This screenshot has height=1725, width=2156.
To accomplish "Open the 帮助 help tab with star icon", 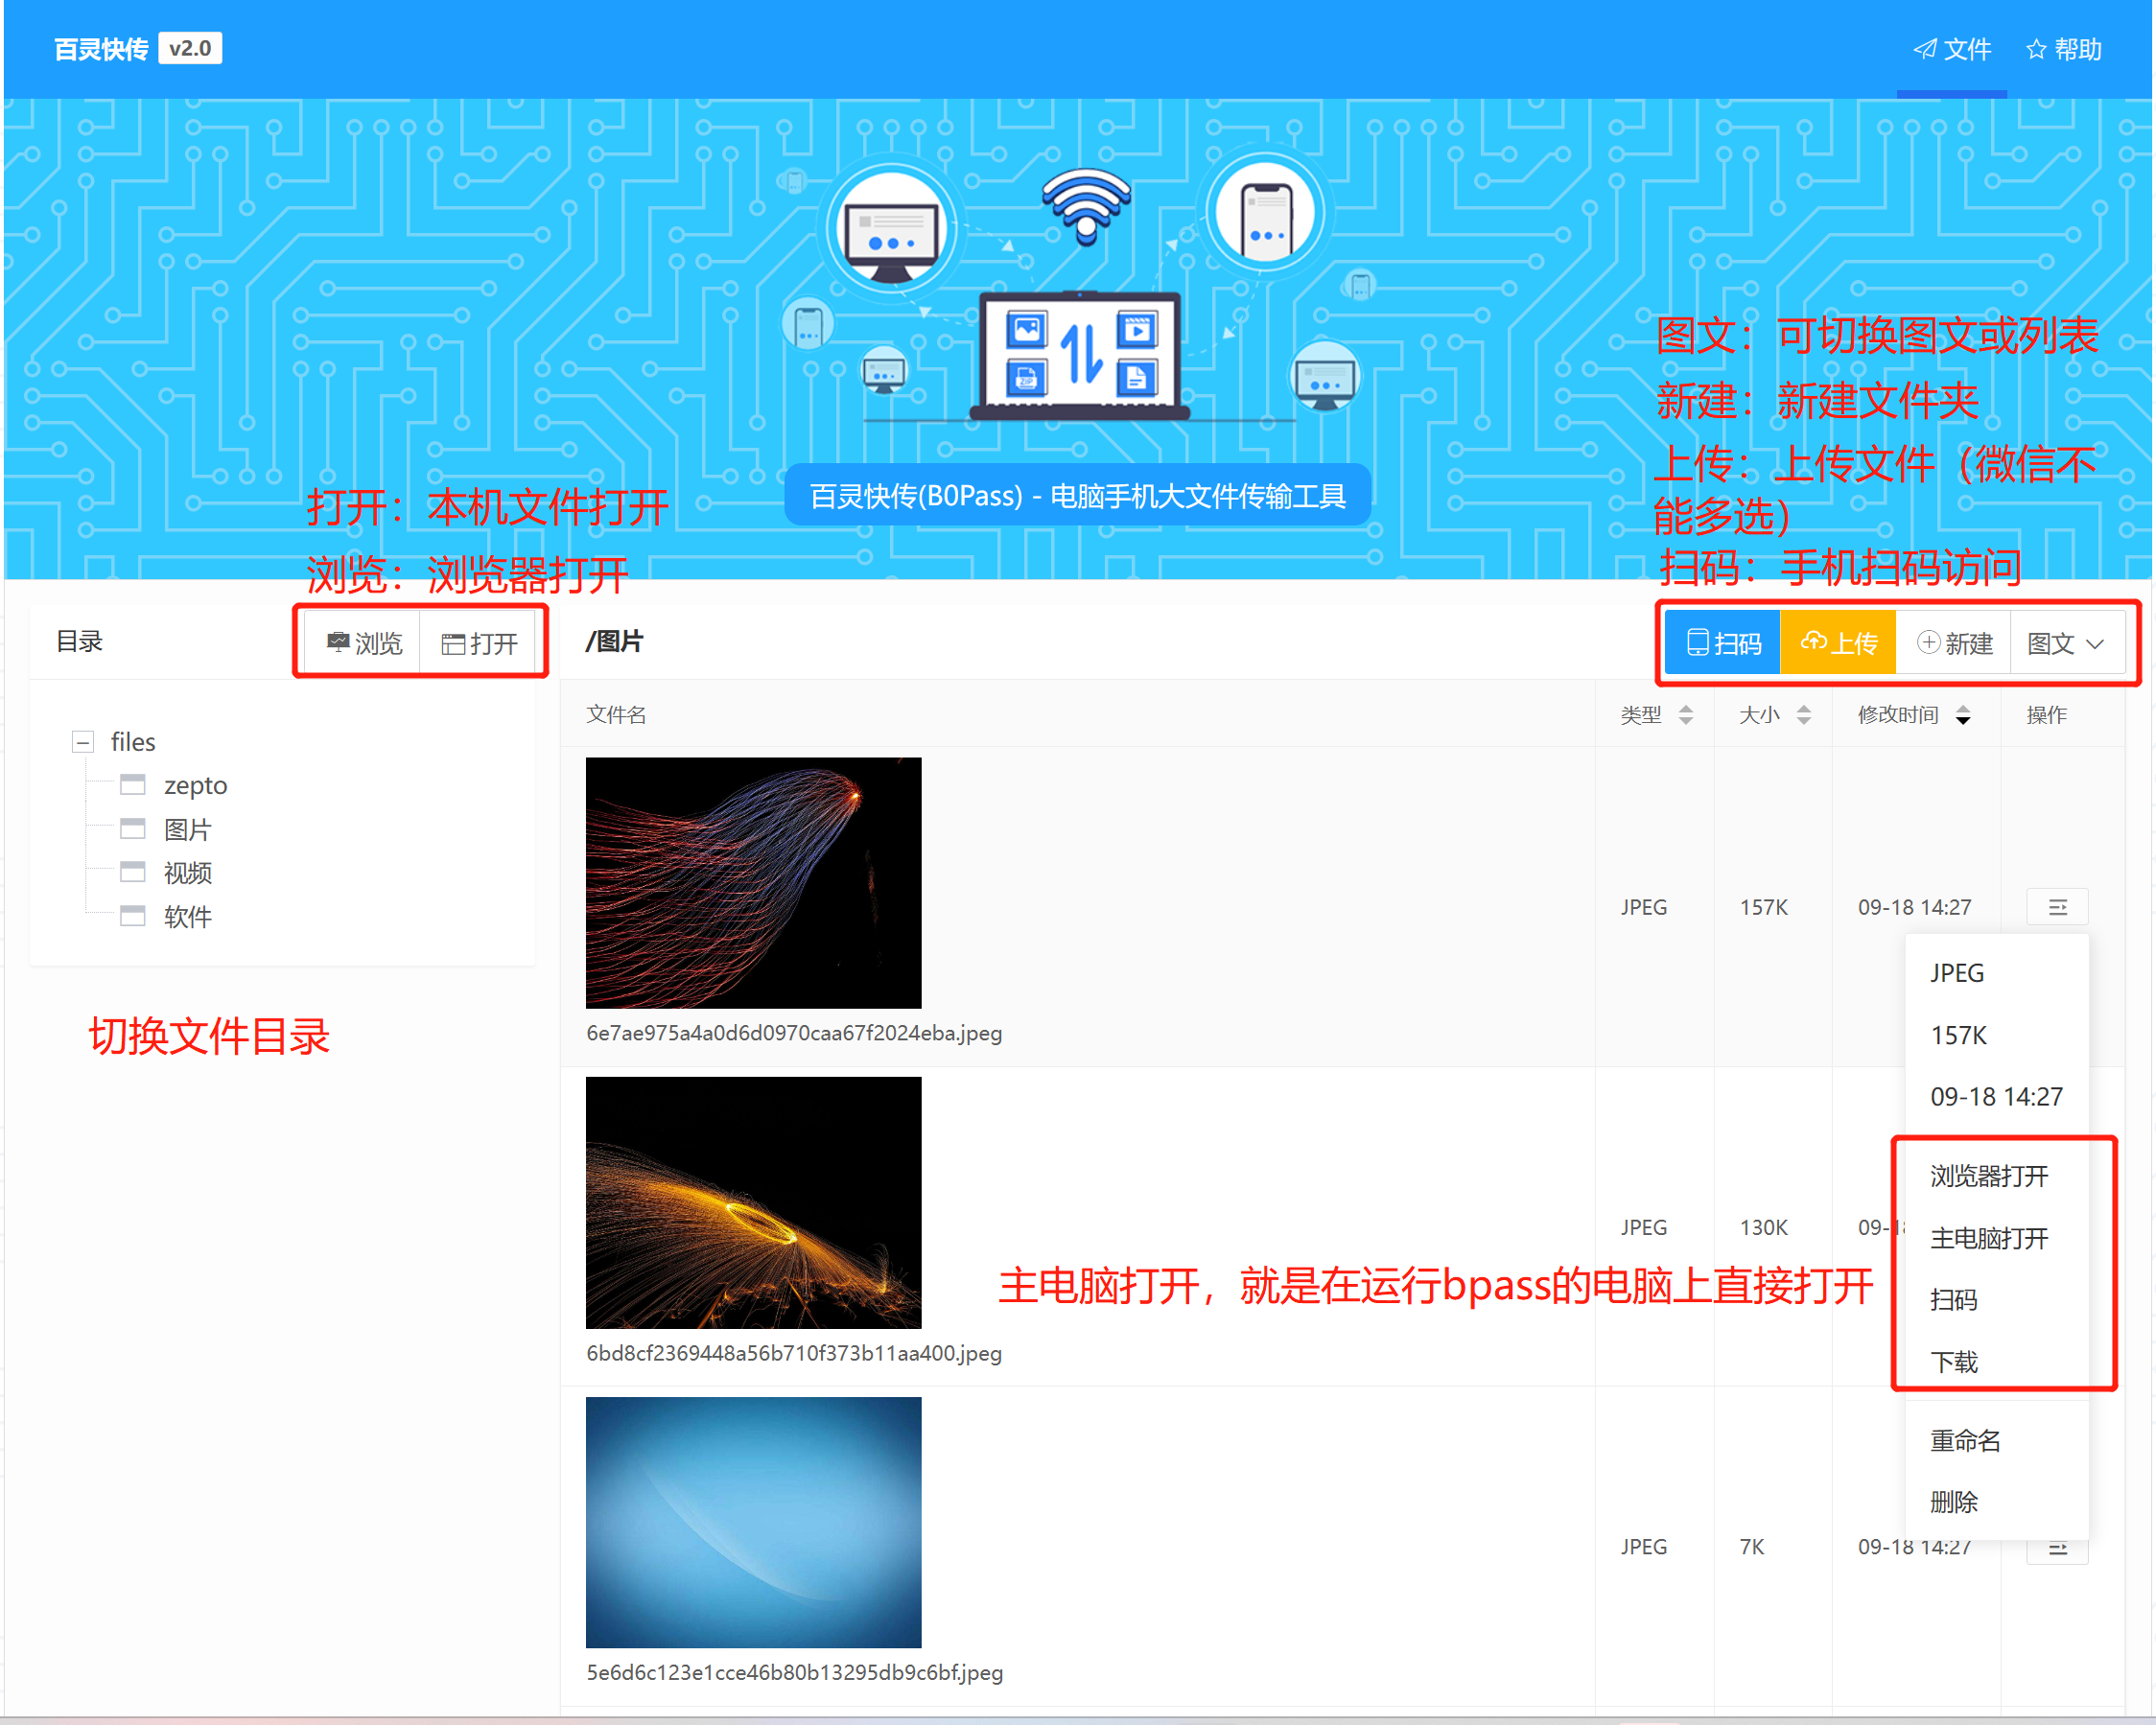I will click(2063, 49).
